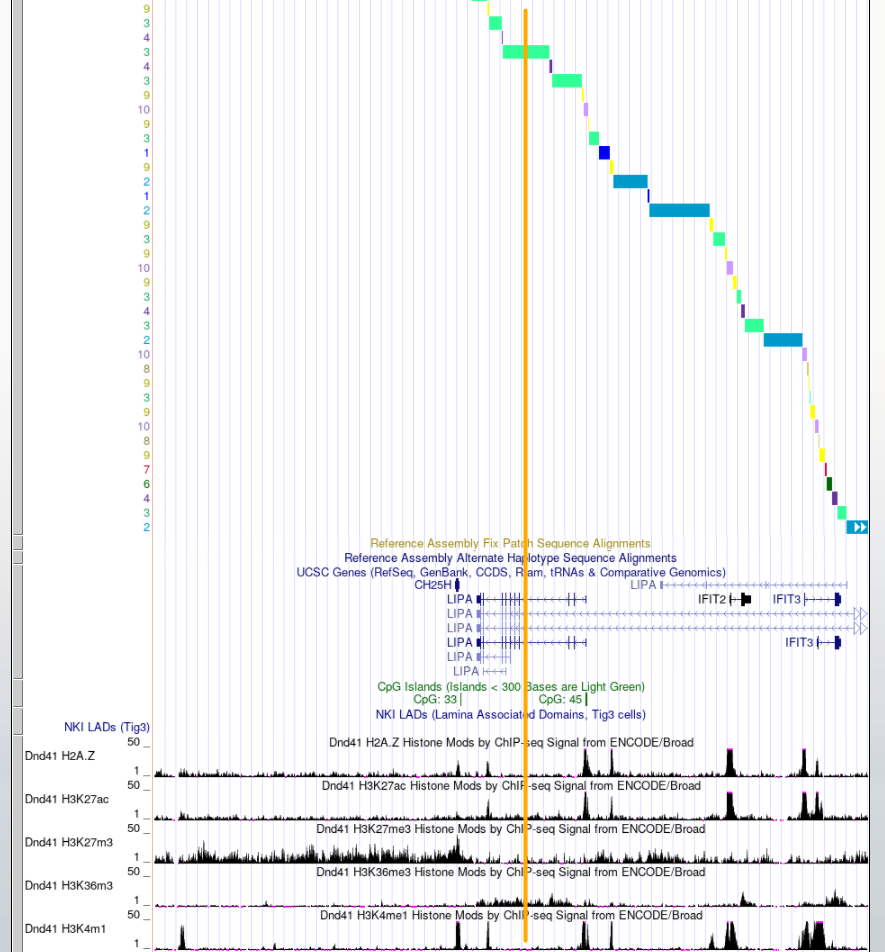Screen dimensions: 885x952
Task: Click the CpG: 45 island marker
Action: [586, 699]
